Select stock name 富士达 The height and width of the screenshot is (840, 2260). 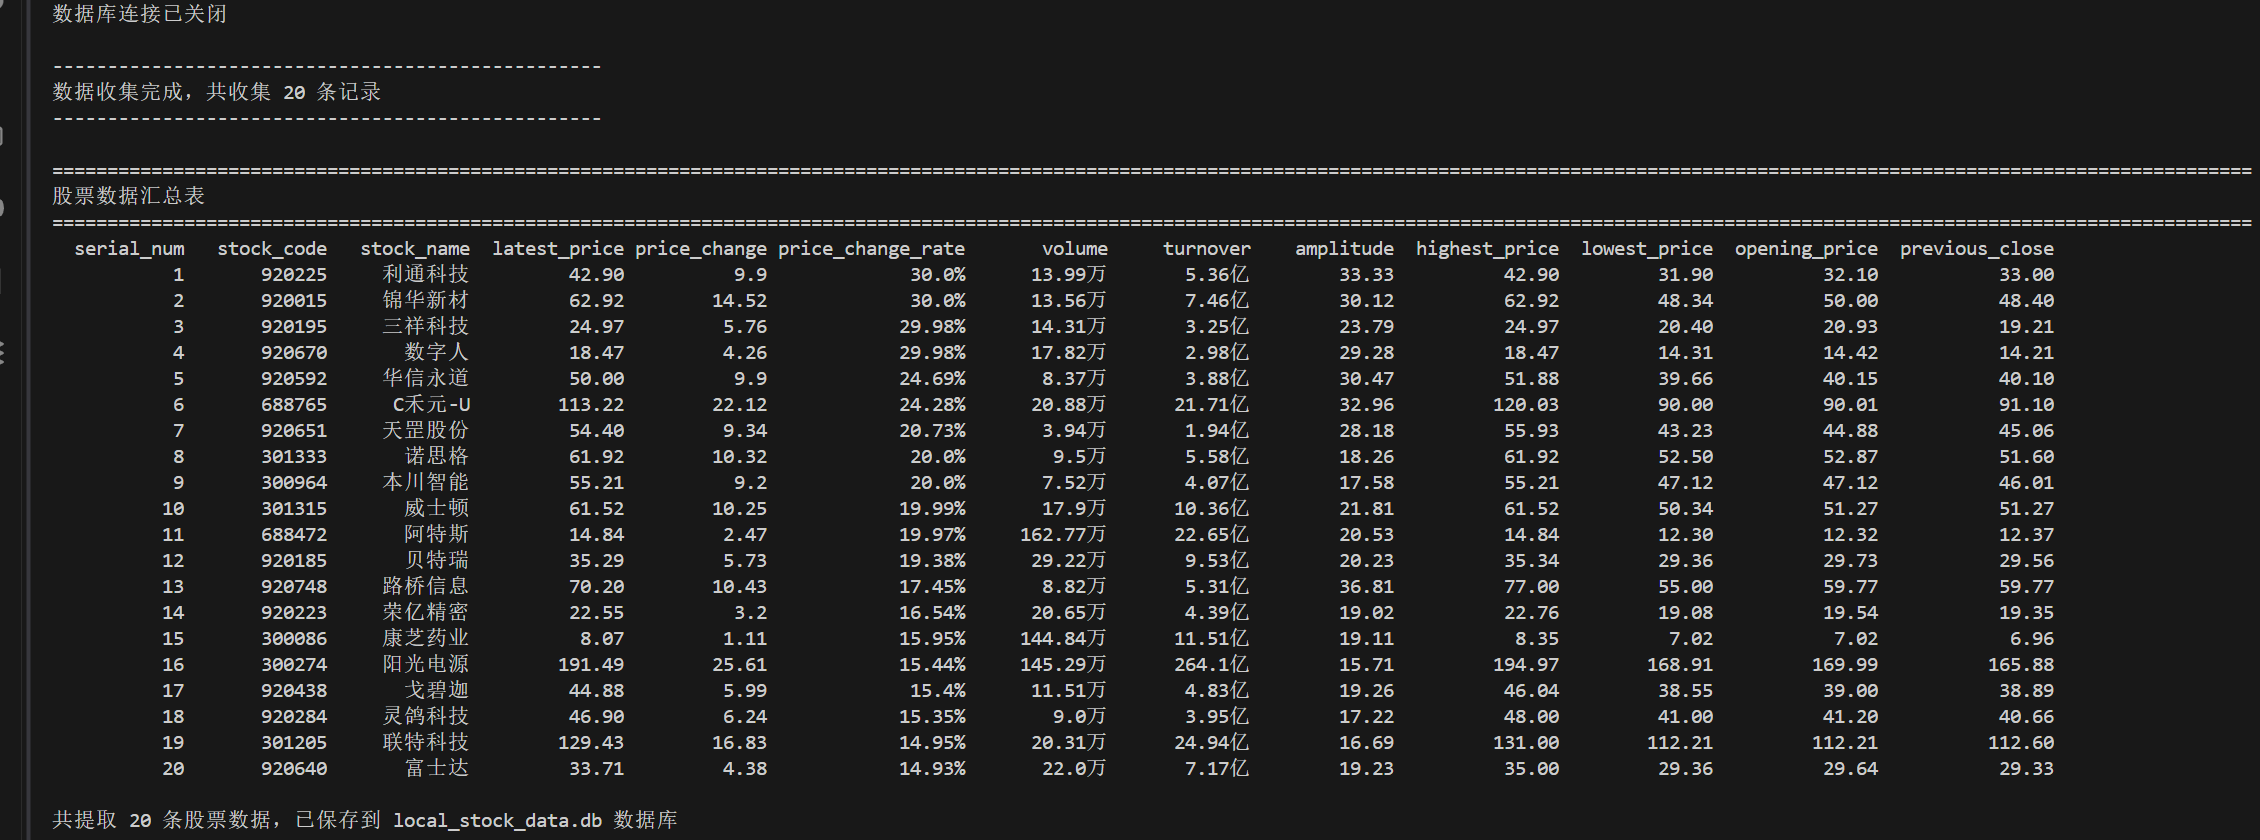(x=436, y=768)
